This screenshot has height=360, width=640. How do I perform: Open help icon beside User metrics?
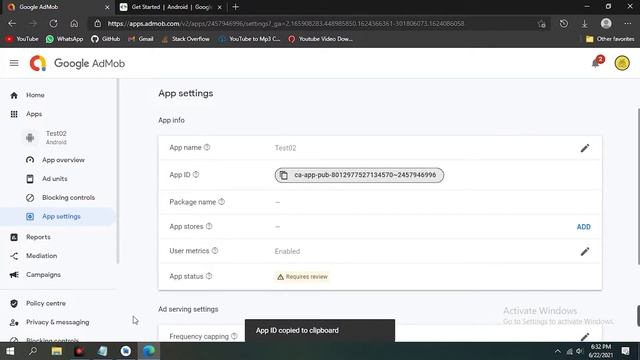215,251
